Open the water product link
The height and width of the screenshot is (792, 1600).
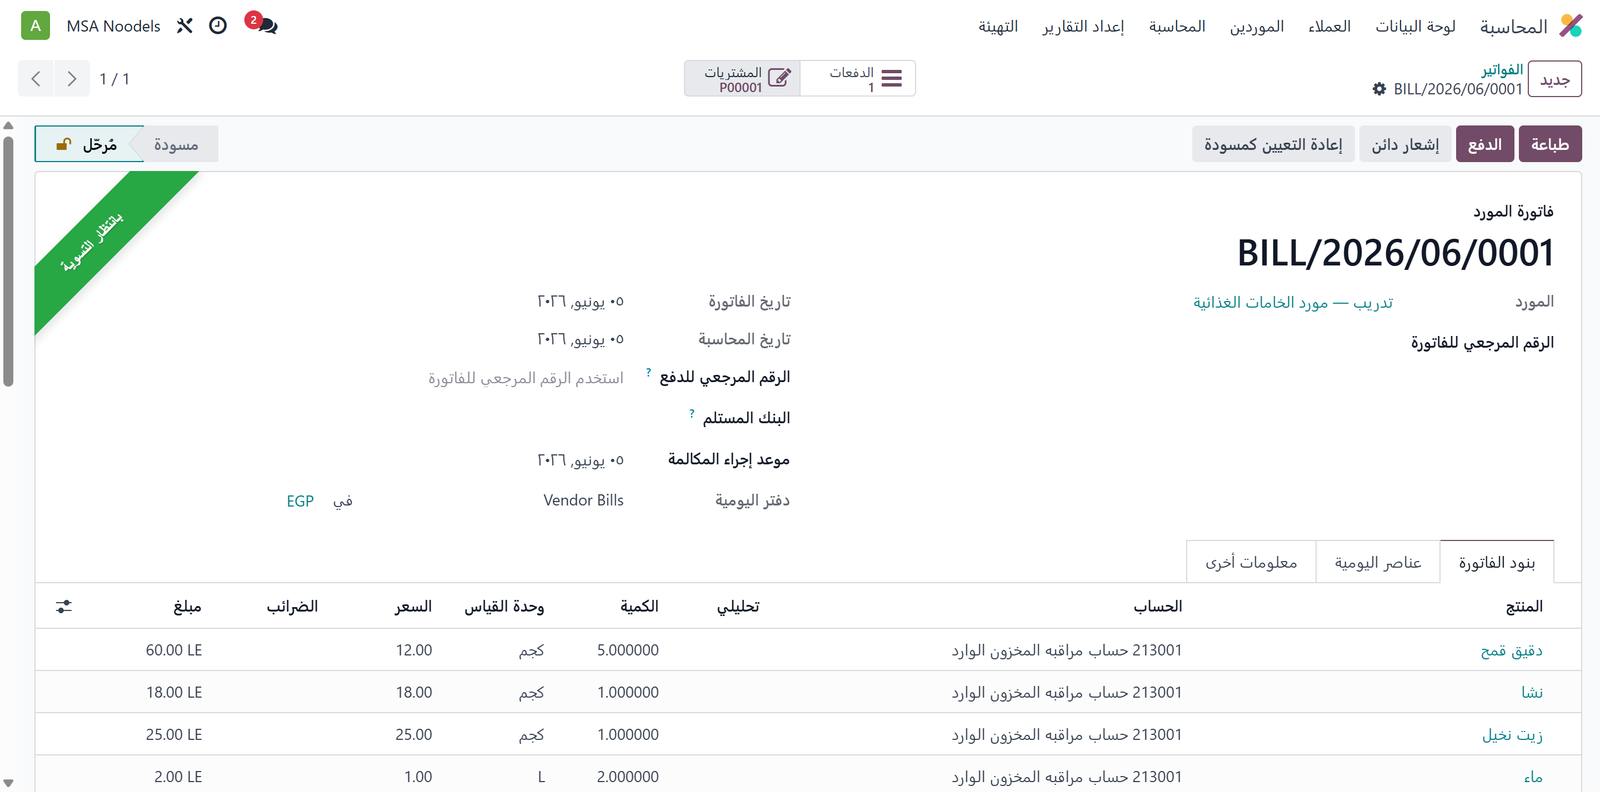click(x=1533, y=777)
